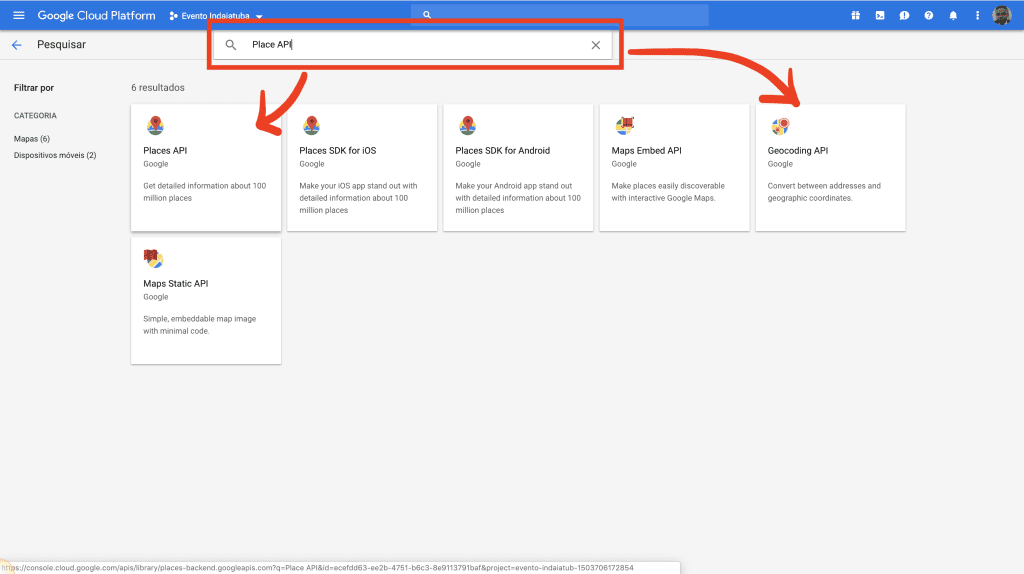Select the Places SDK for iOS card
The height and width of the screenshot is (574, 1024).
click(361, 167)
